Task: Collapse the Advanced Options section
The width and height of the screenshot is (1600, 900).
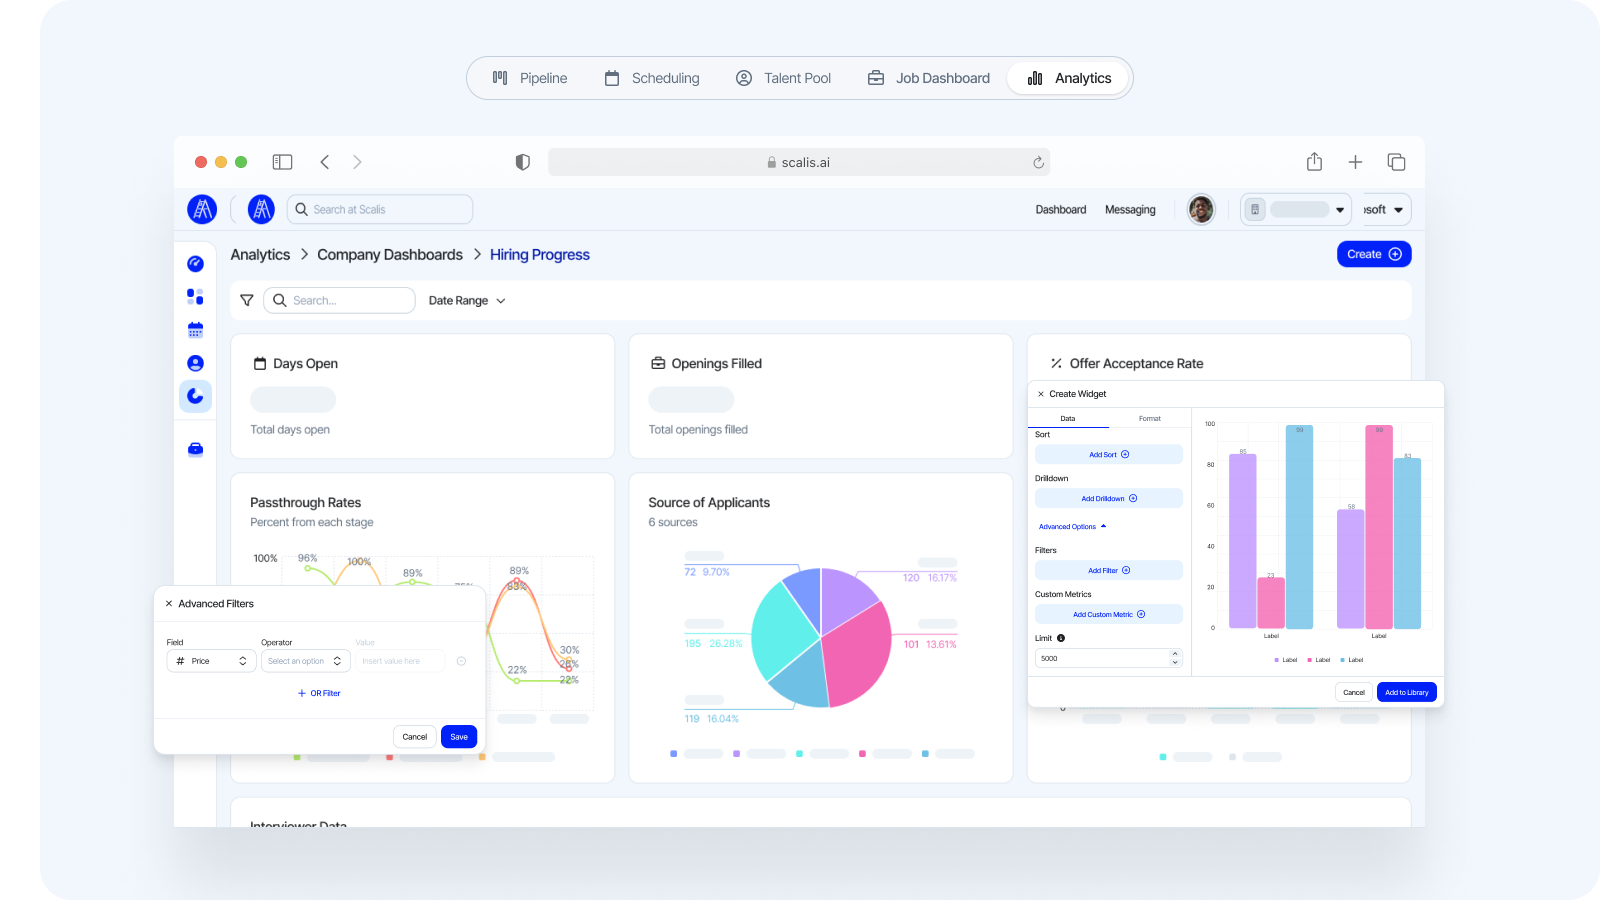Action: (x=1072, y=526)
